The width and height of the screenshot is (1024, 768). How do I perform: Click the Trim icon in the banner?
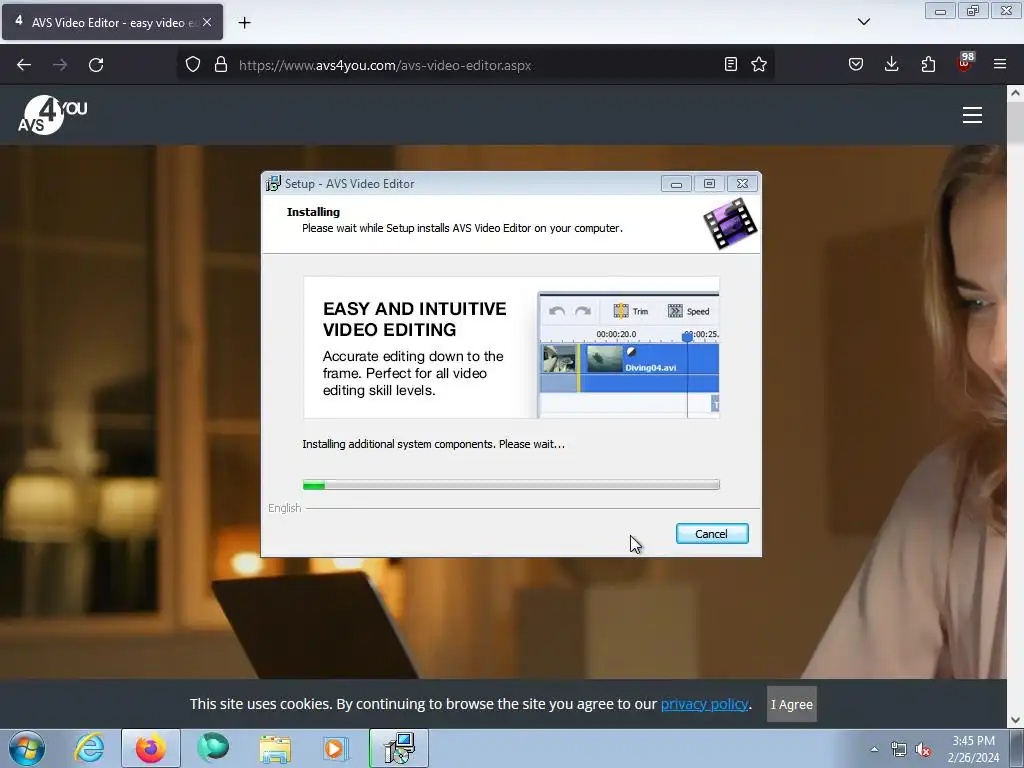621,311
